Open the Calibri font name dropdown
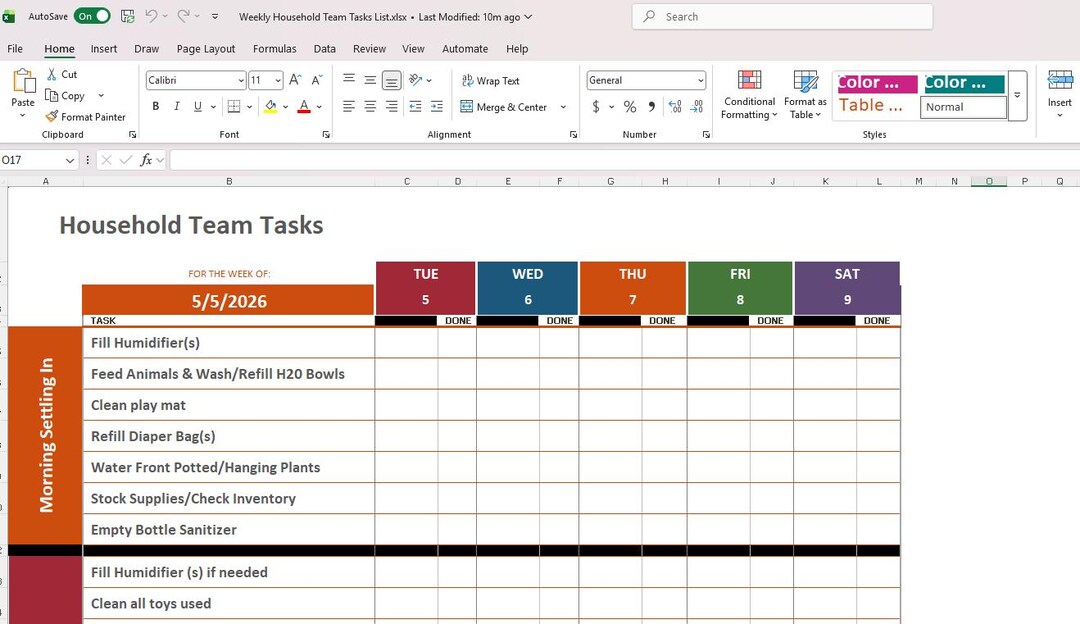Viewport: 1080px width, 624px height. 240,81
